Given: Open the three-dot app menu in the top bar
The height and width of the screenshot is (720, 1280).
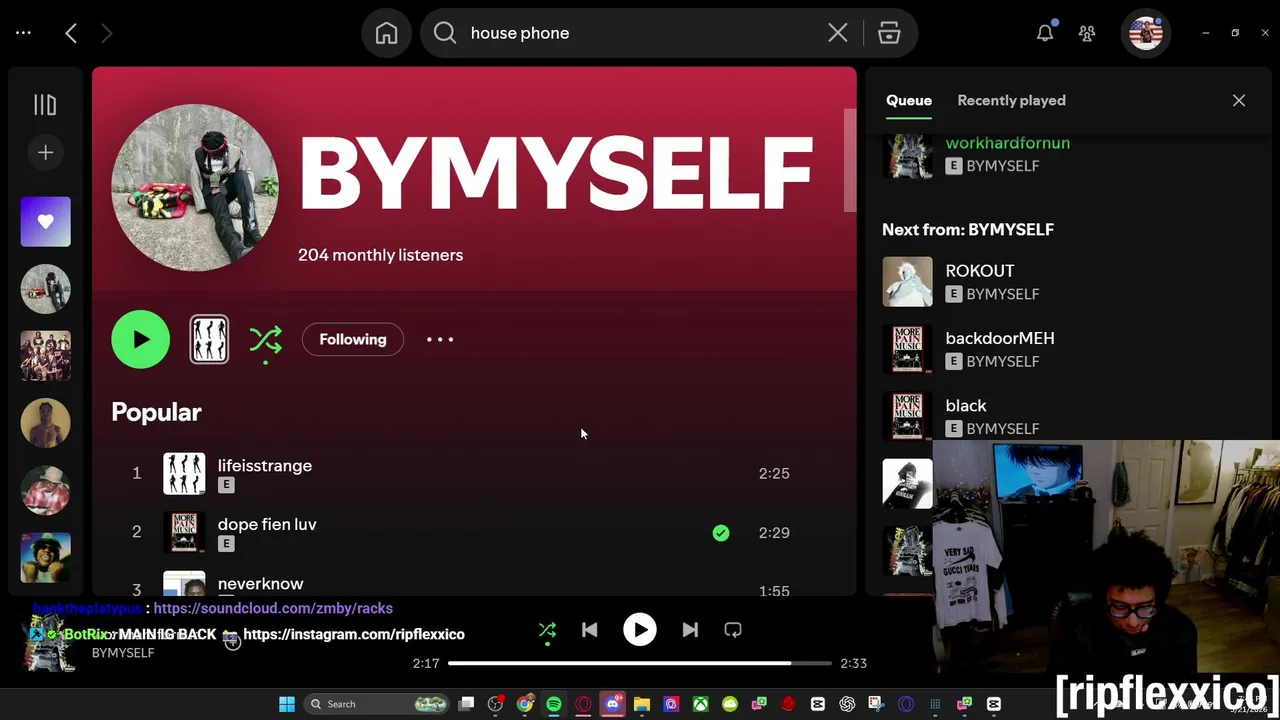Looking at the screenshot, I should point(23,33).
